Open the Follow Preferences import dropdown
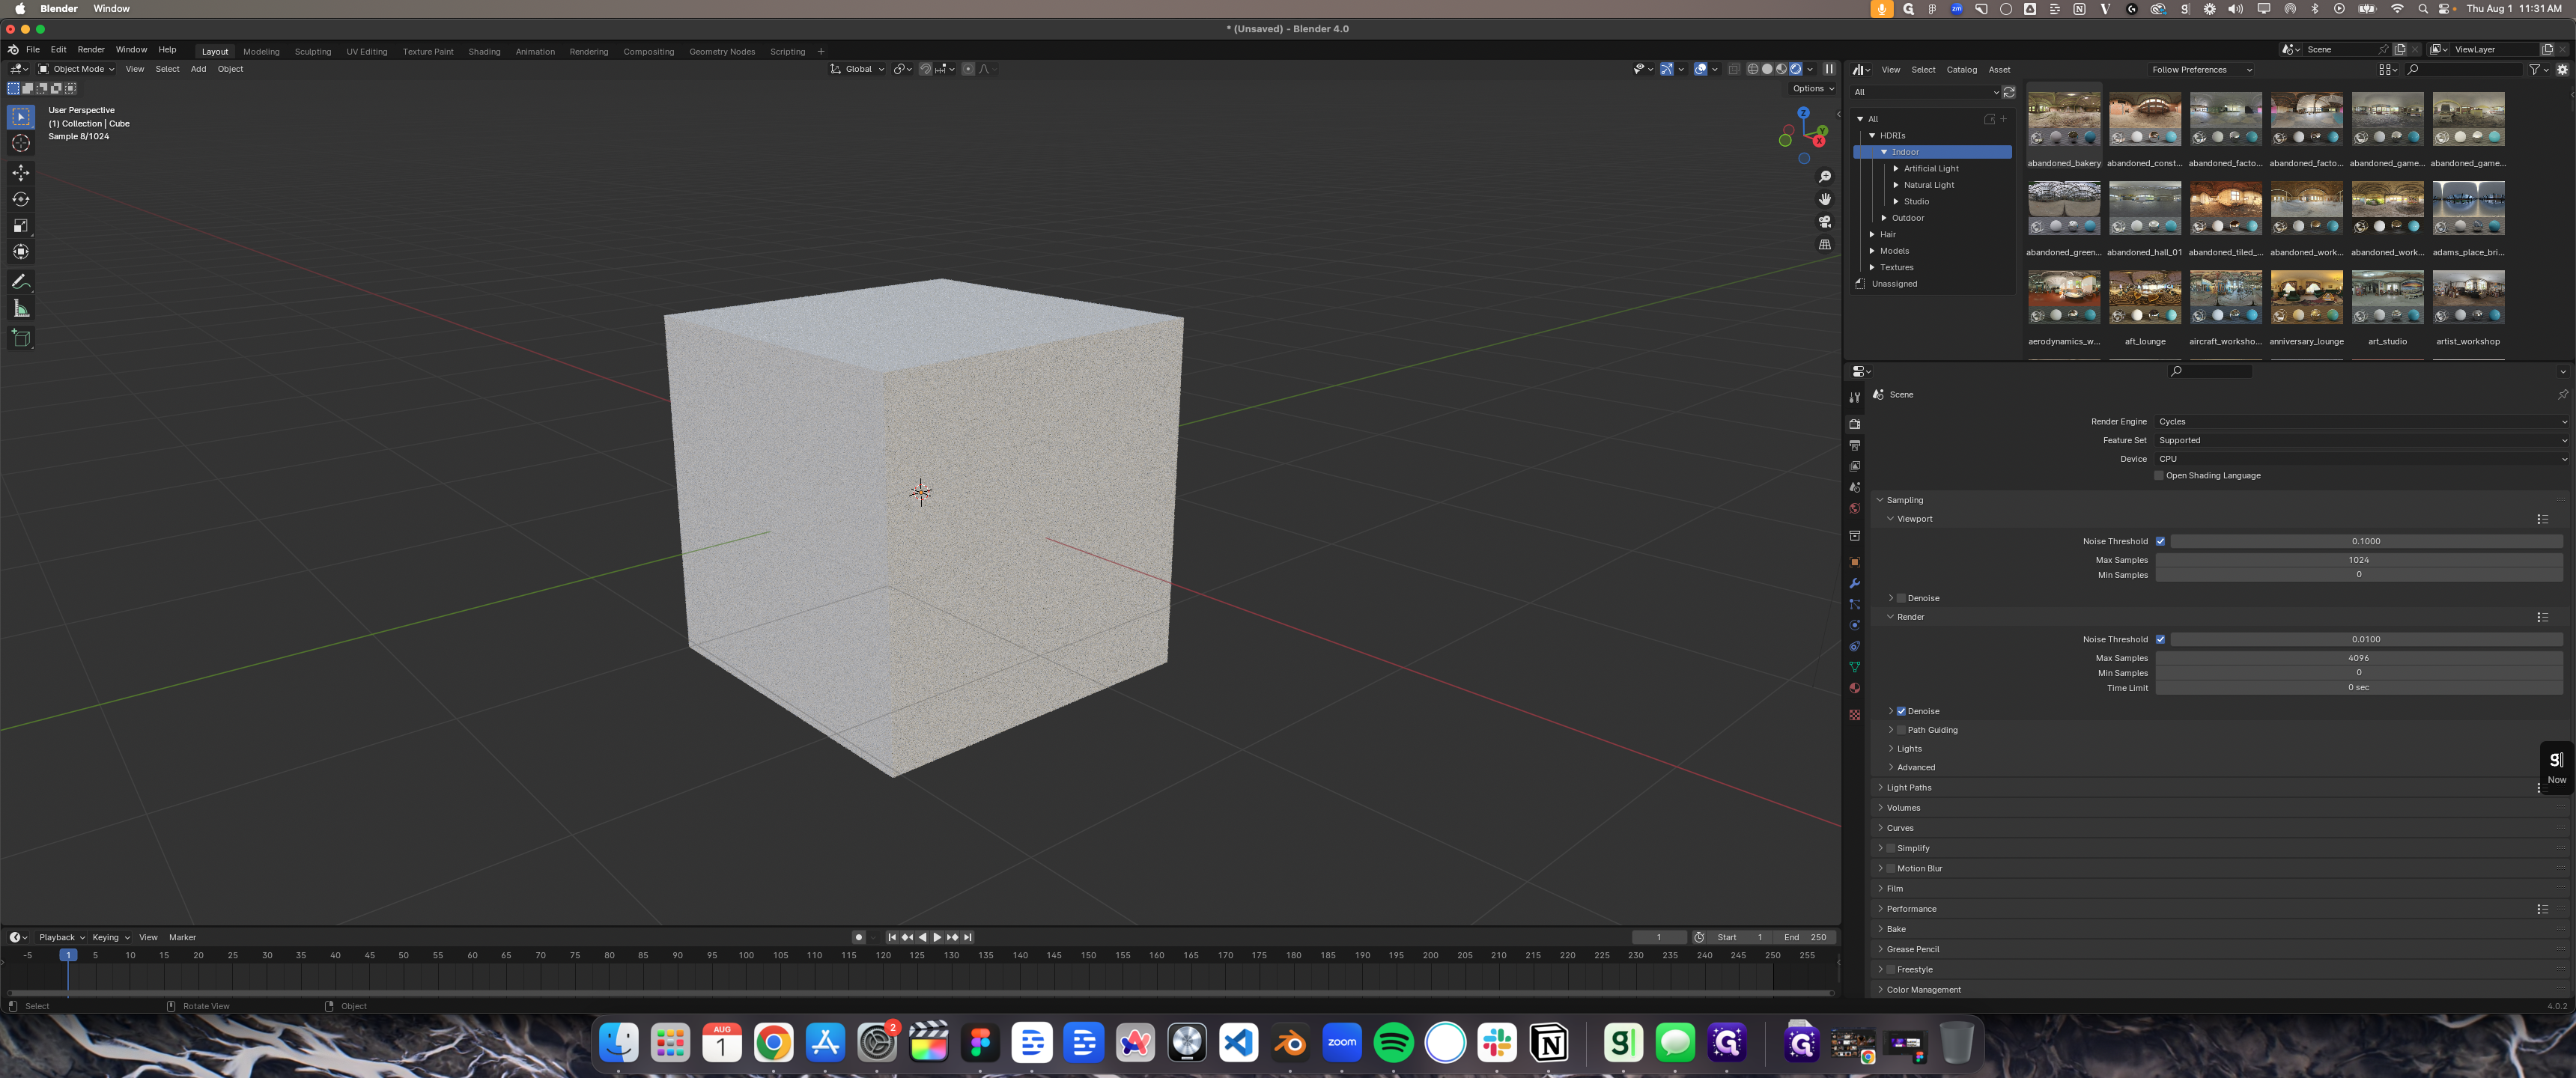The width and height of the screenshot is (2576, 1078). click(x=2201, y=70)
